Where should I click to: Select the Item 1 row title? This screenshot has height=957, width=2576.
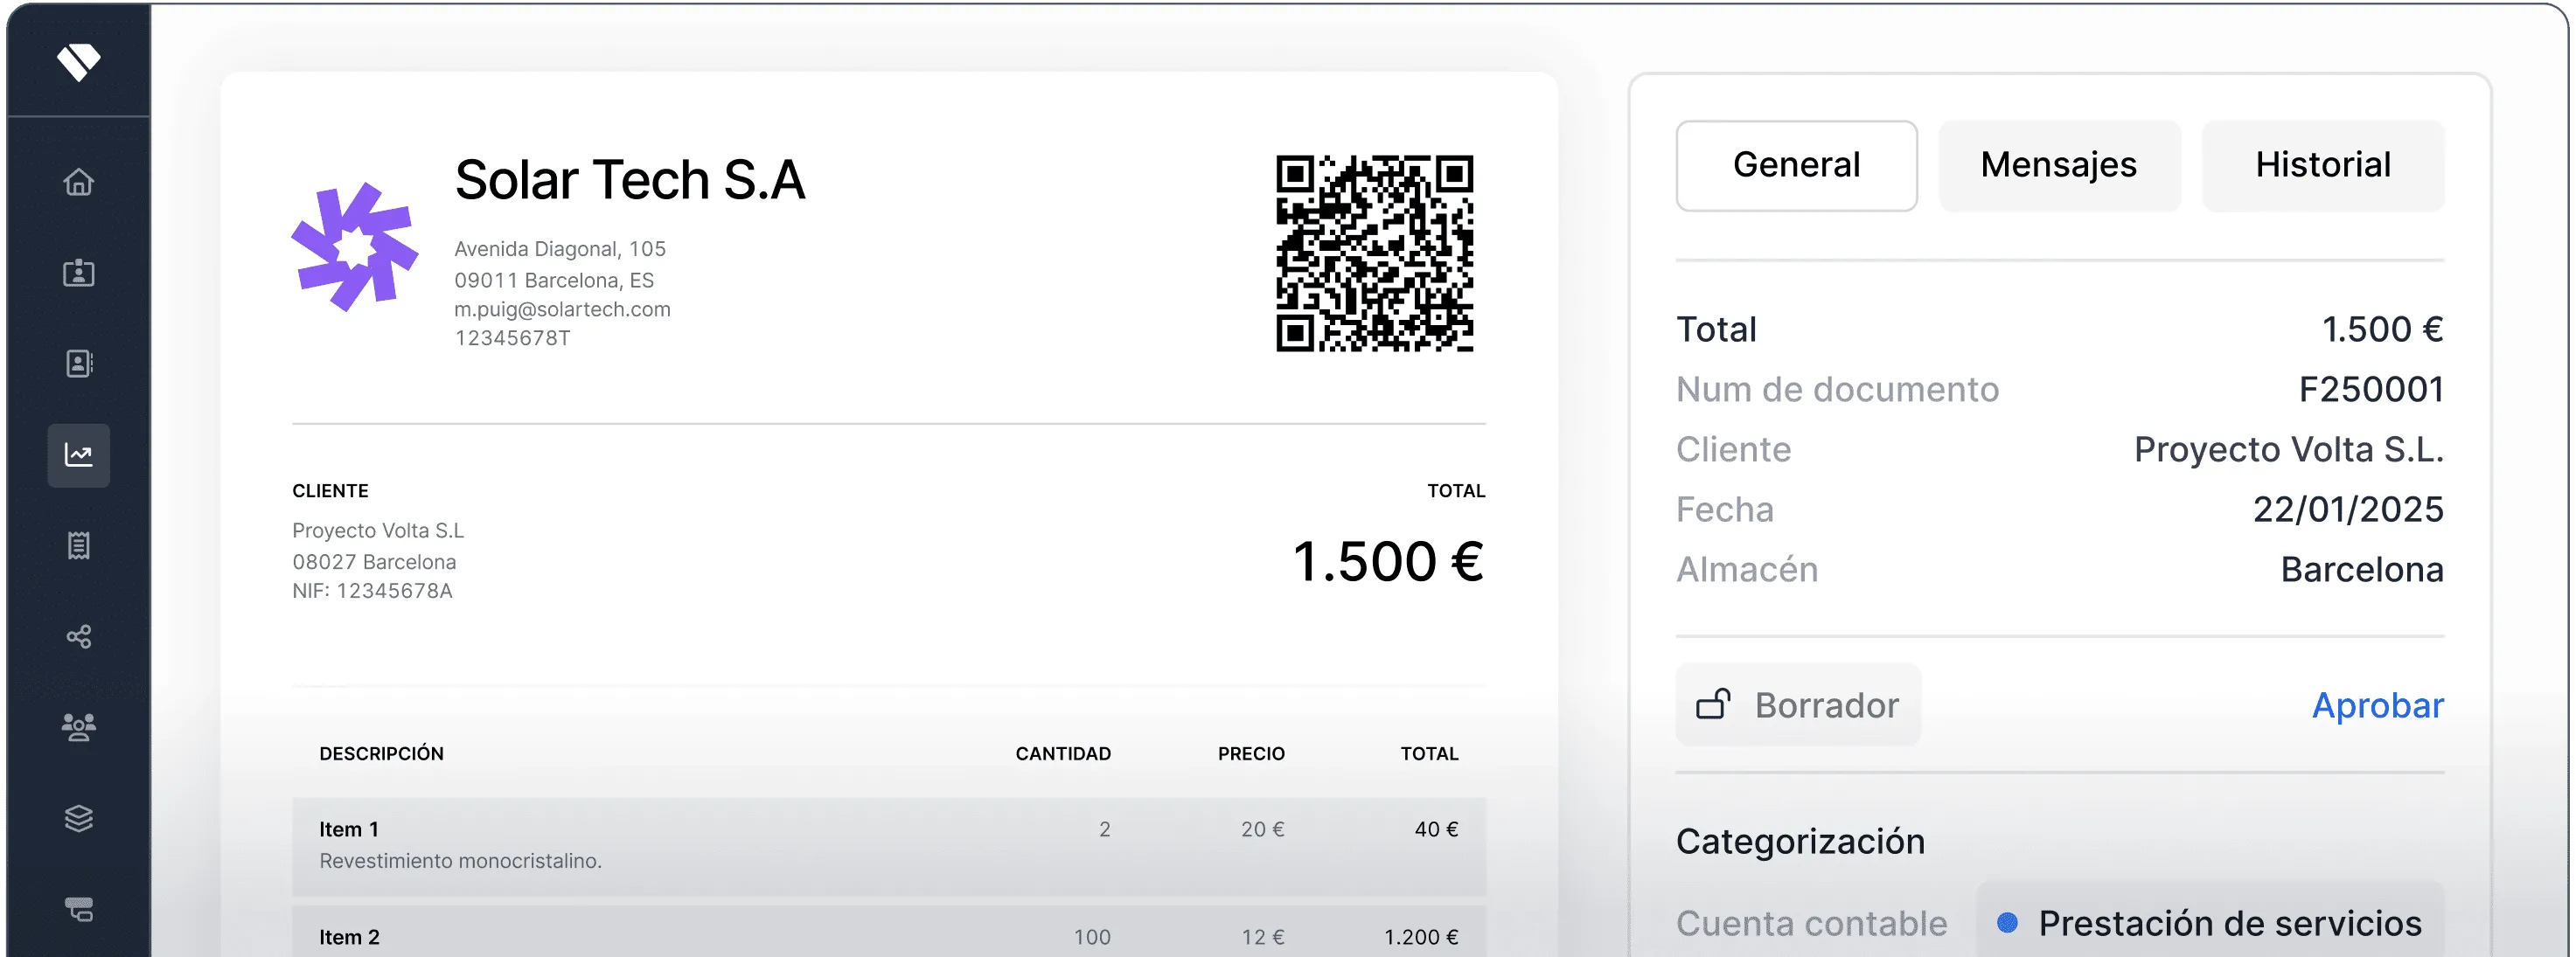point(349,829)
